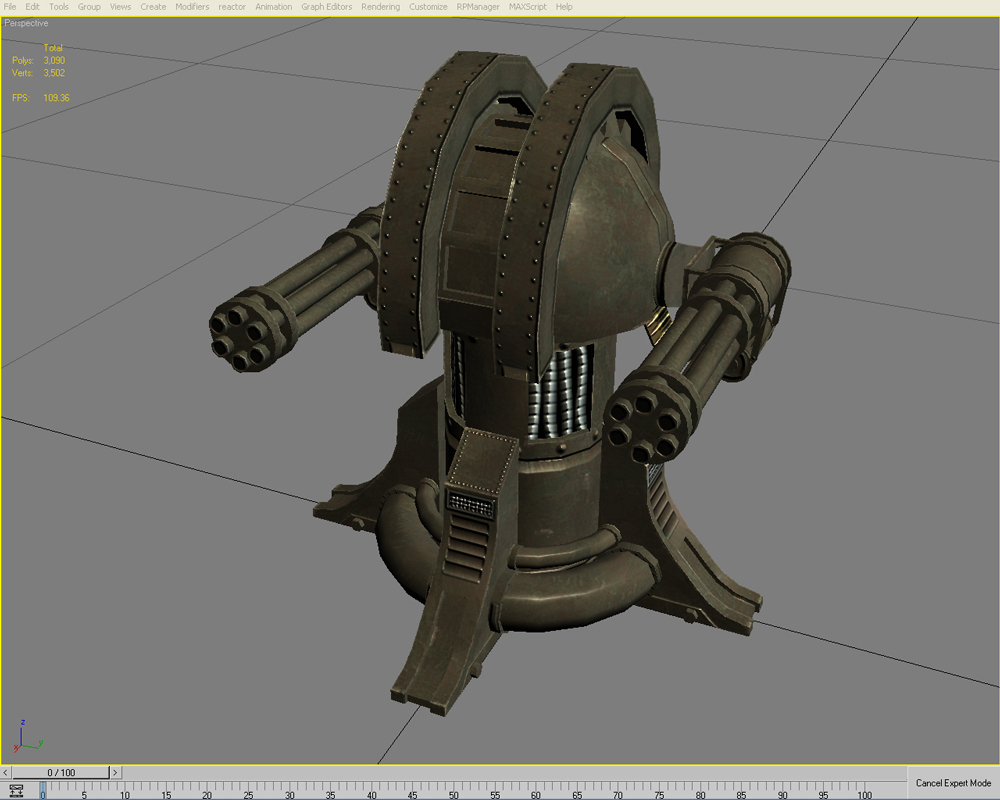
Task: Open the Rendering menu
Action: (x=380, y=7)
